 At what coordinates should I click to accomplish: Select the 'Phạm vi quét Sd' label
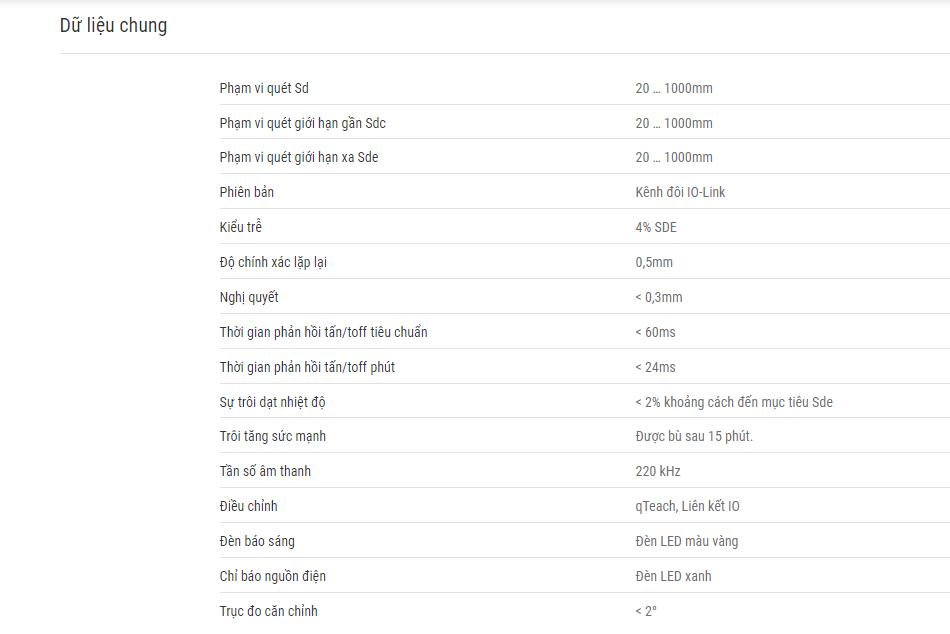[264, 88]
